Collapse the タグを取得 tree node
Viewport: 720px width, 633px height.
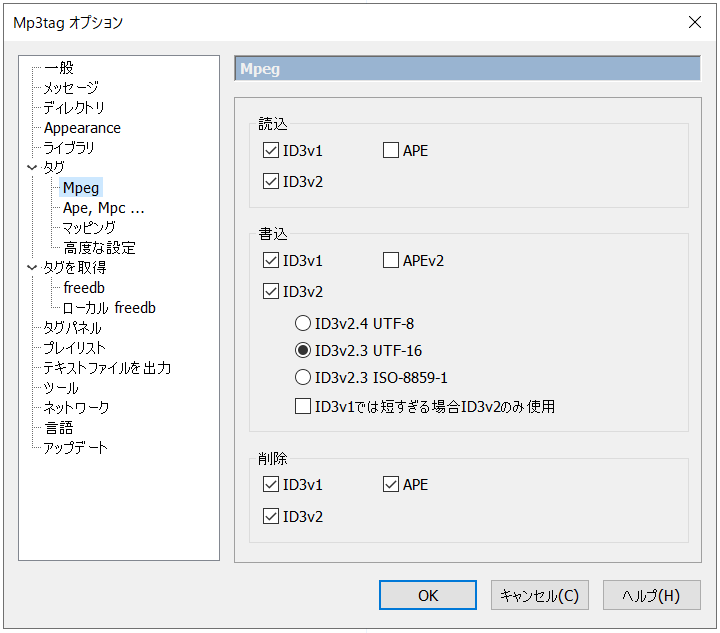[x=32, y=268]
